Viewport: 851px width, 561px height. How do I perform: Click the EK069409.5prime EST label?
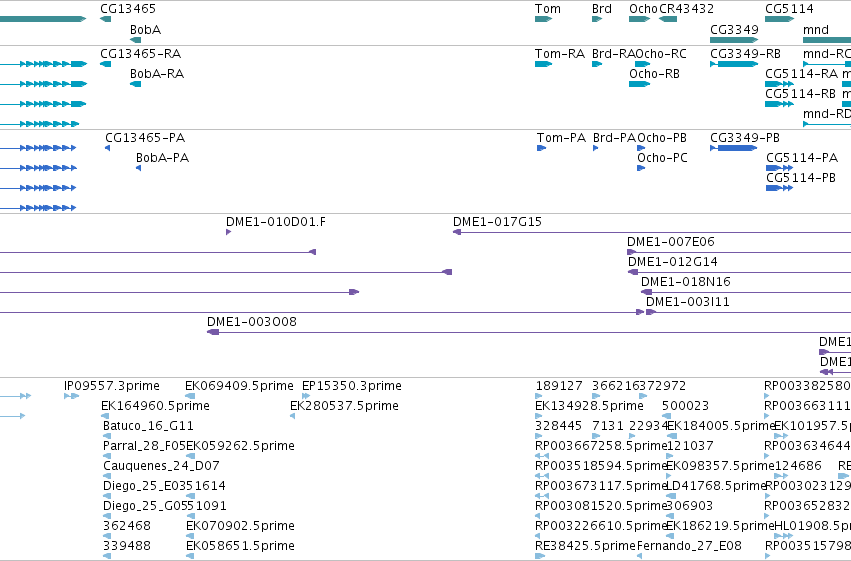point(239,386)
